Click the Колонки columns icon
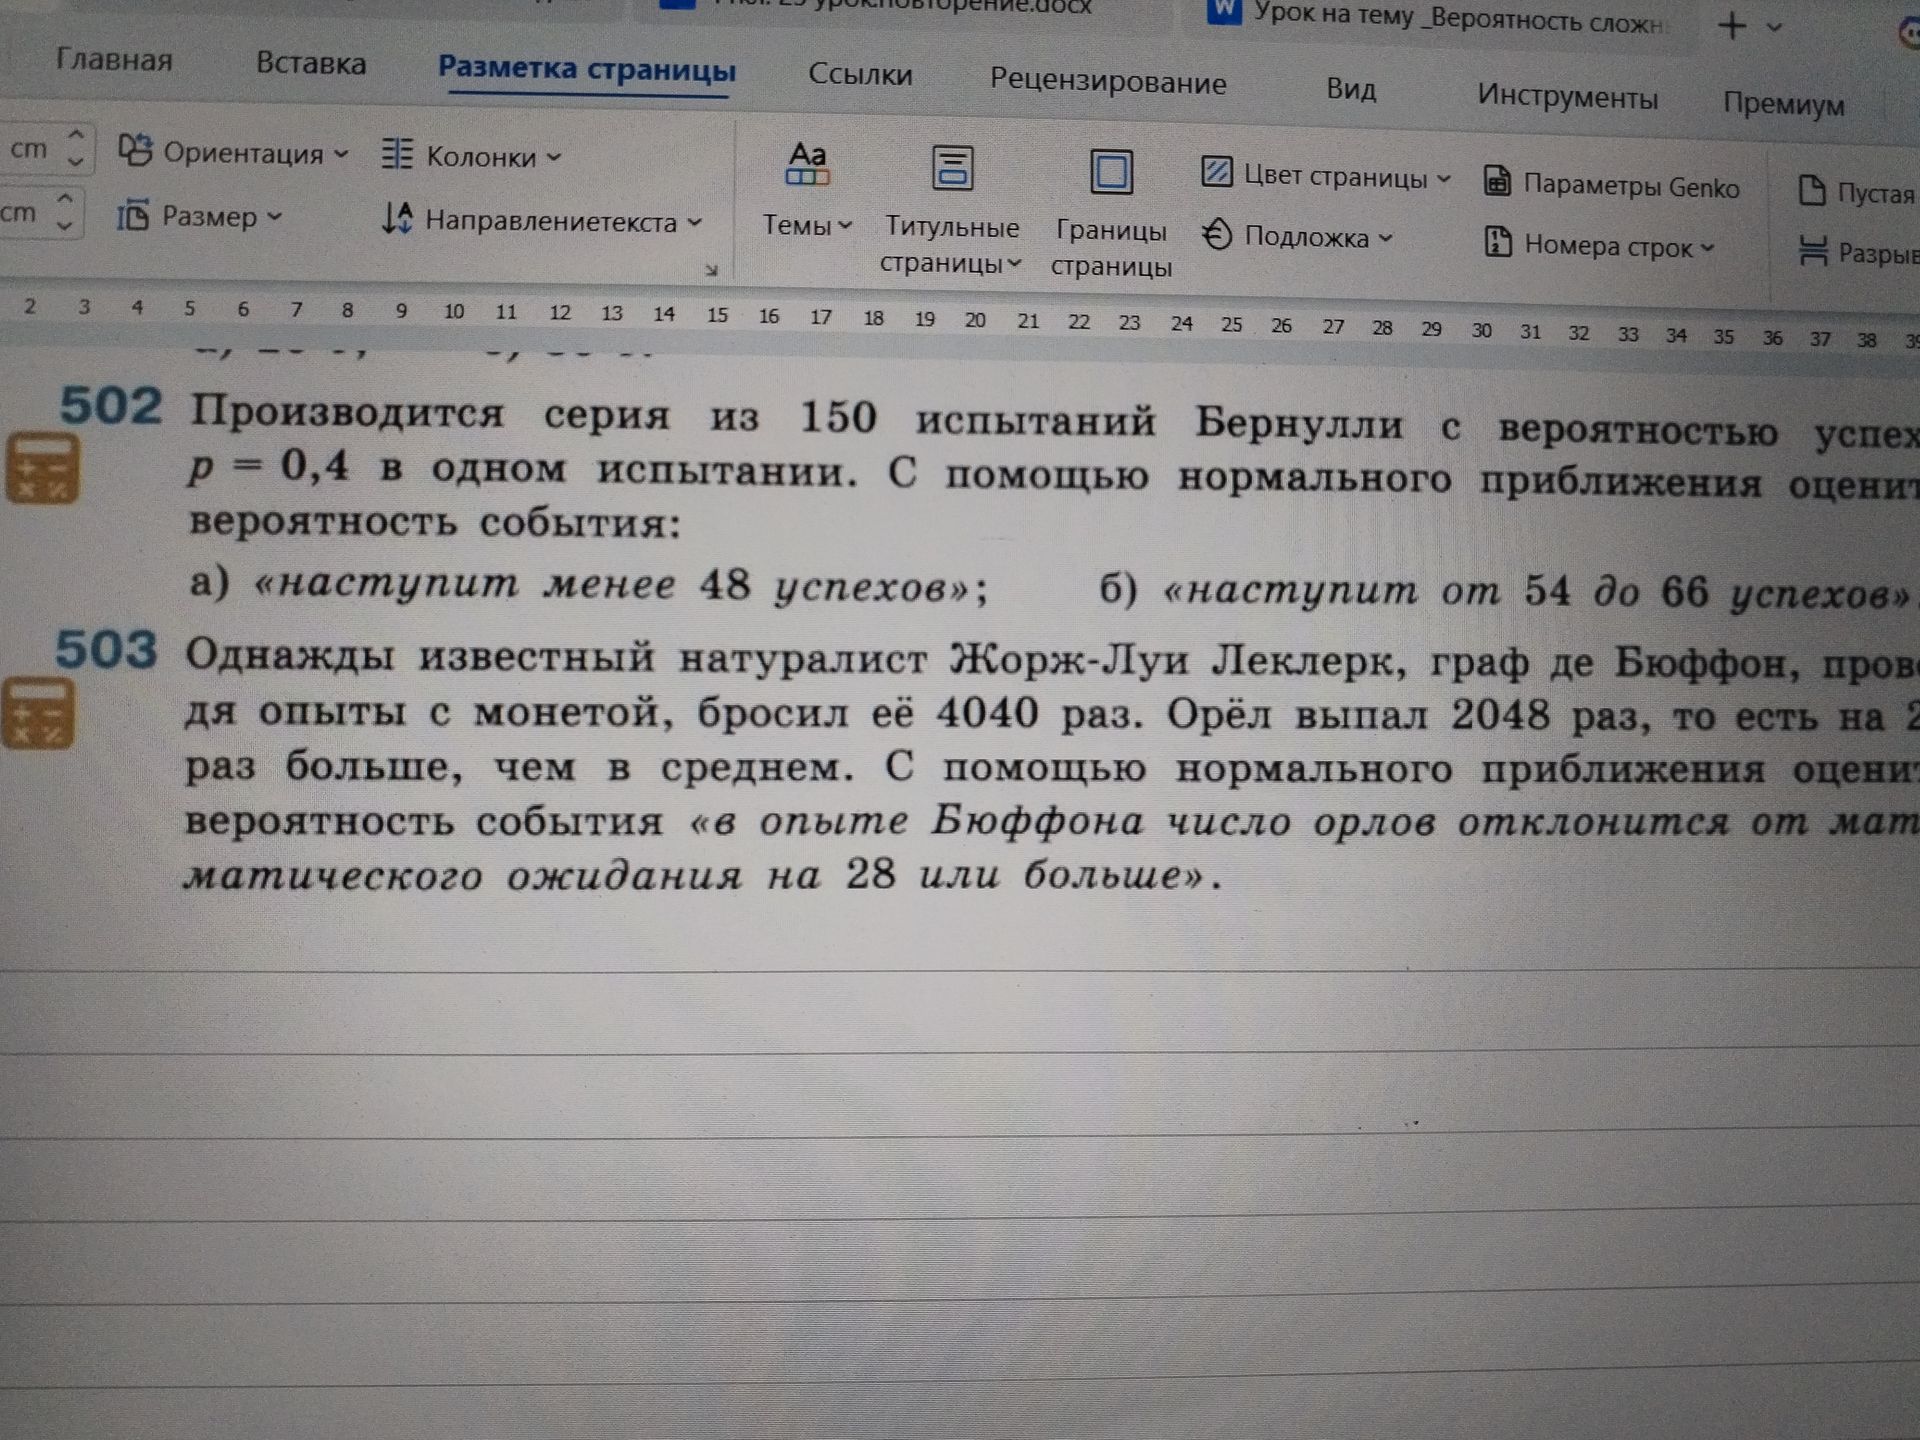 [397, 154]
